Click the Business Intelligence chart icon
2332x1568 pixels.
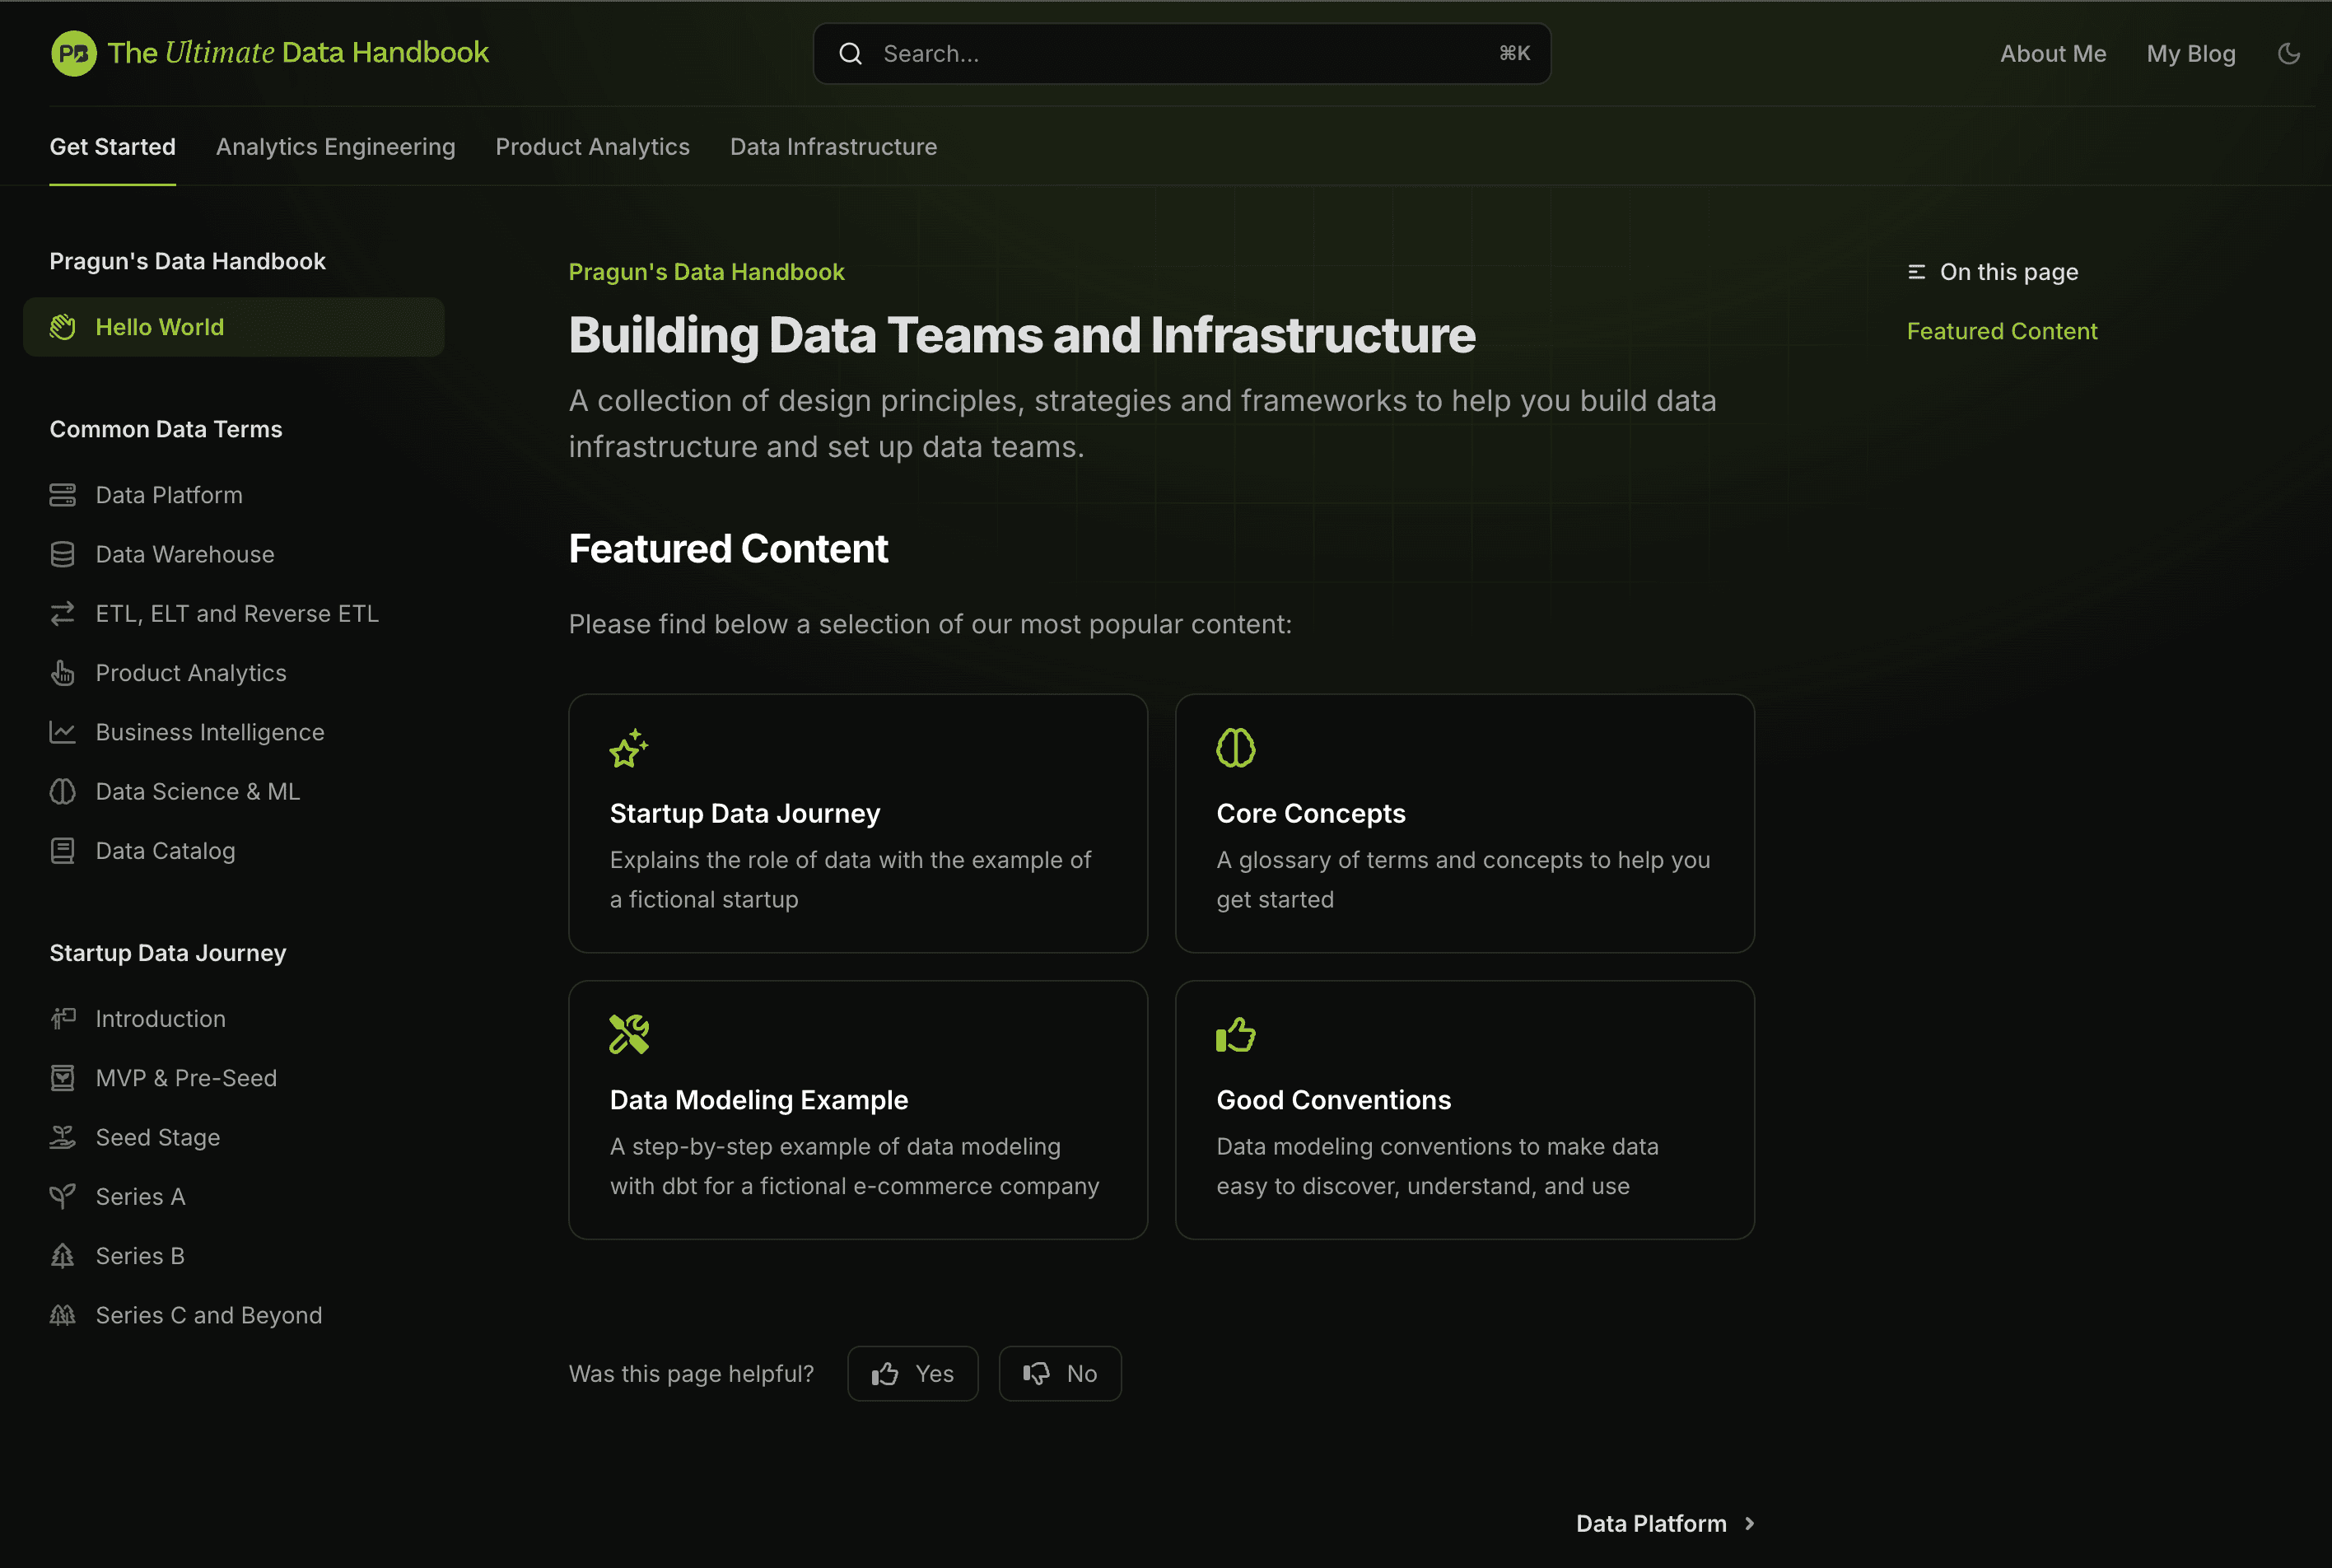click(x=62, y=733)
